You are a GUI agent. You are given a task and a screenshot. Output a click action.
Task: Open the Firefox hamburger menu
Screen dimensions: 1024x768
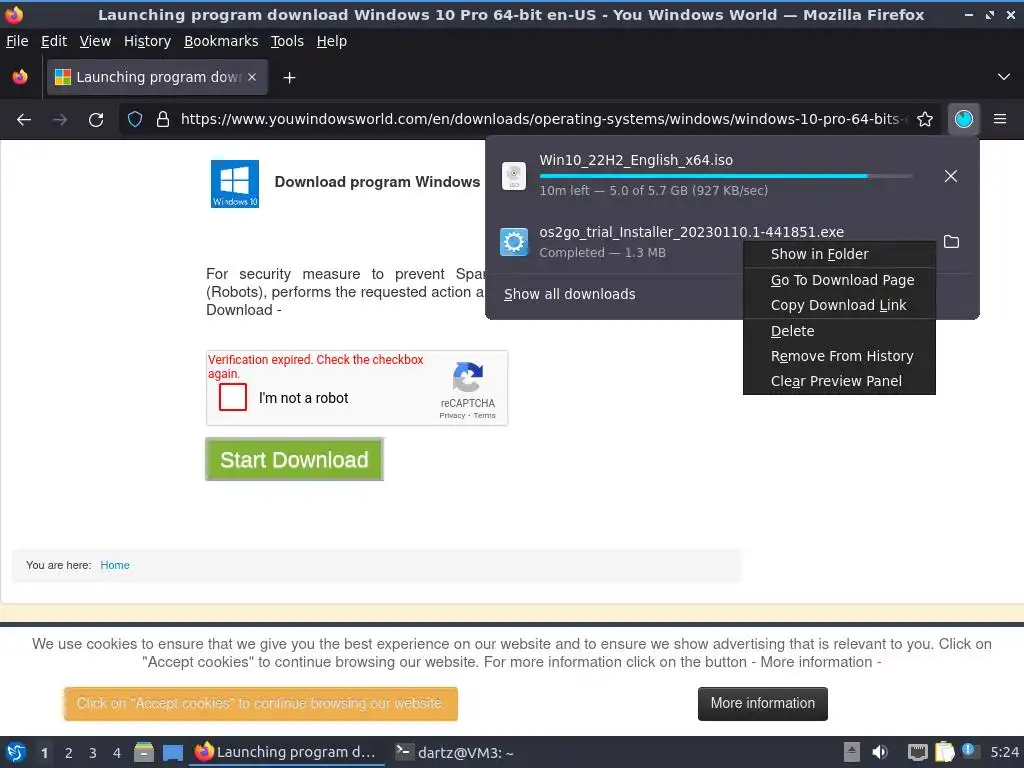coord(1000,120)
